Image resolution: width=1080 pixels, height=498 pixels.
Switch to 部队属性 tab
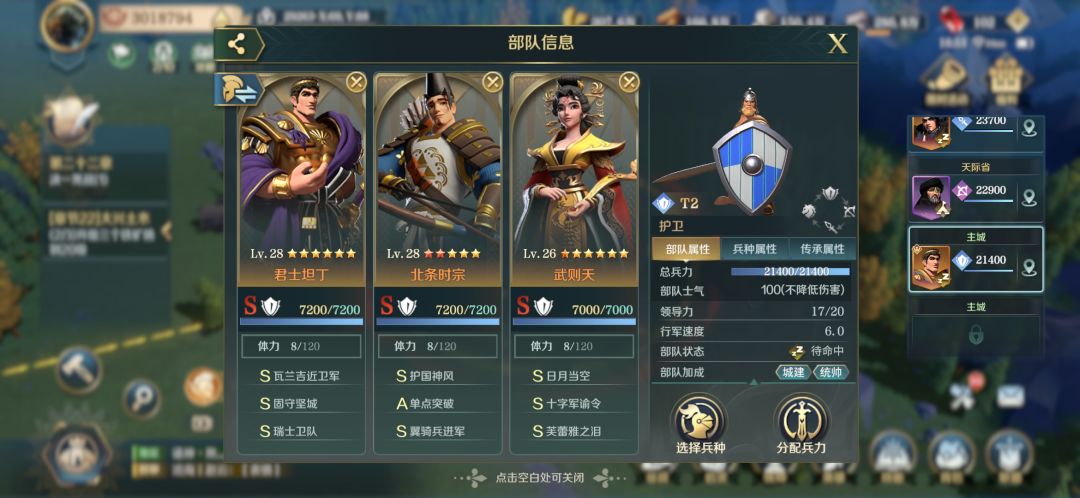687,249
